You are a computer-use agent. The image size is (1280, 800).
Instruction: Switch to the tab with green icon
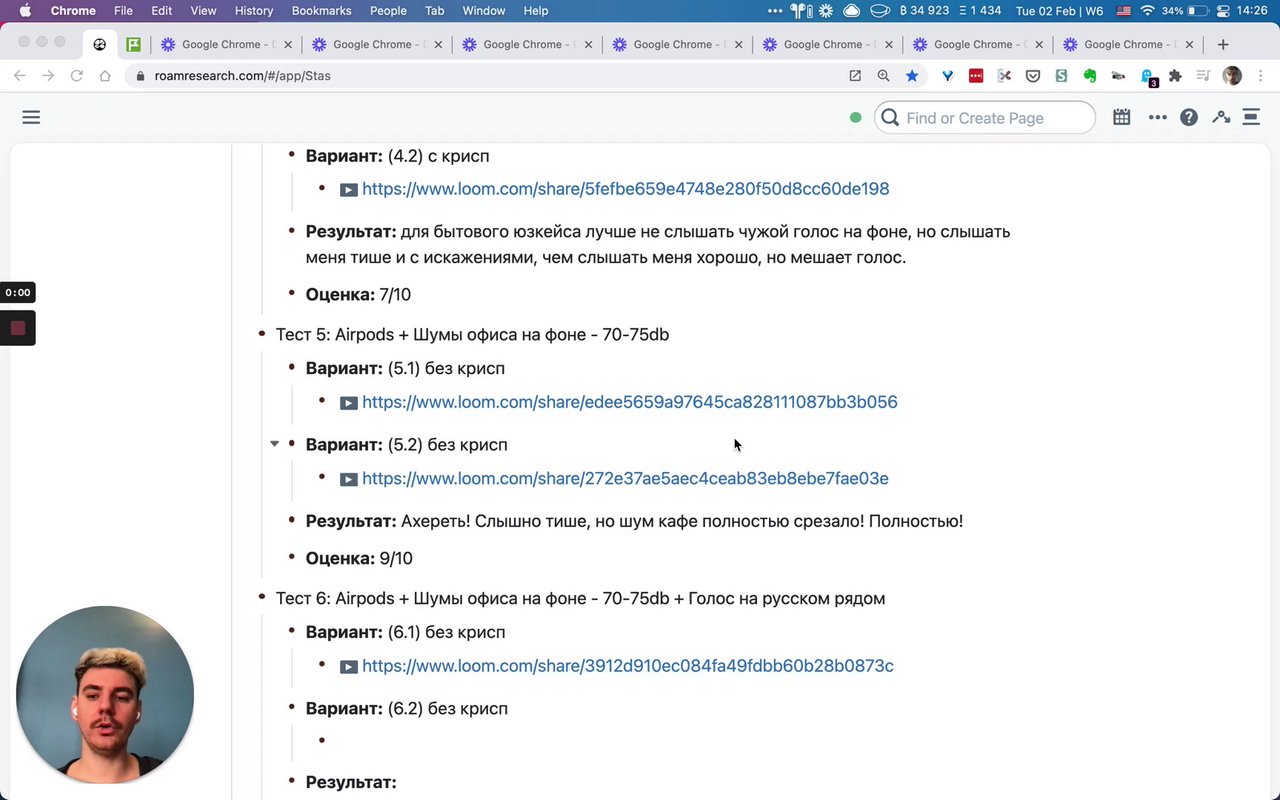tap(133, 44)
